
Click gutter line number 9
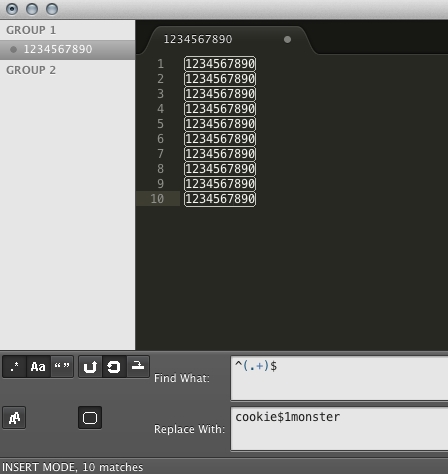(x=161, y=184)
